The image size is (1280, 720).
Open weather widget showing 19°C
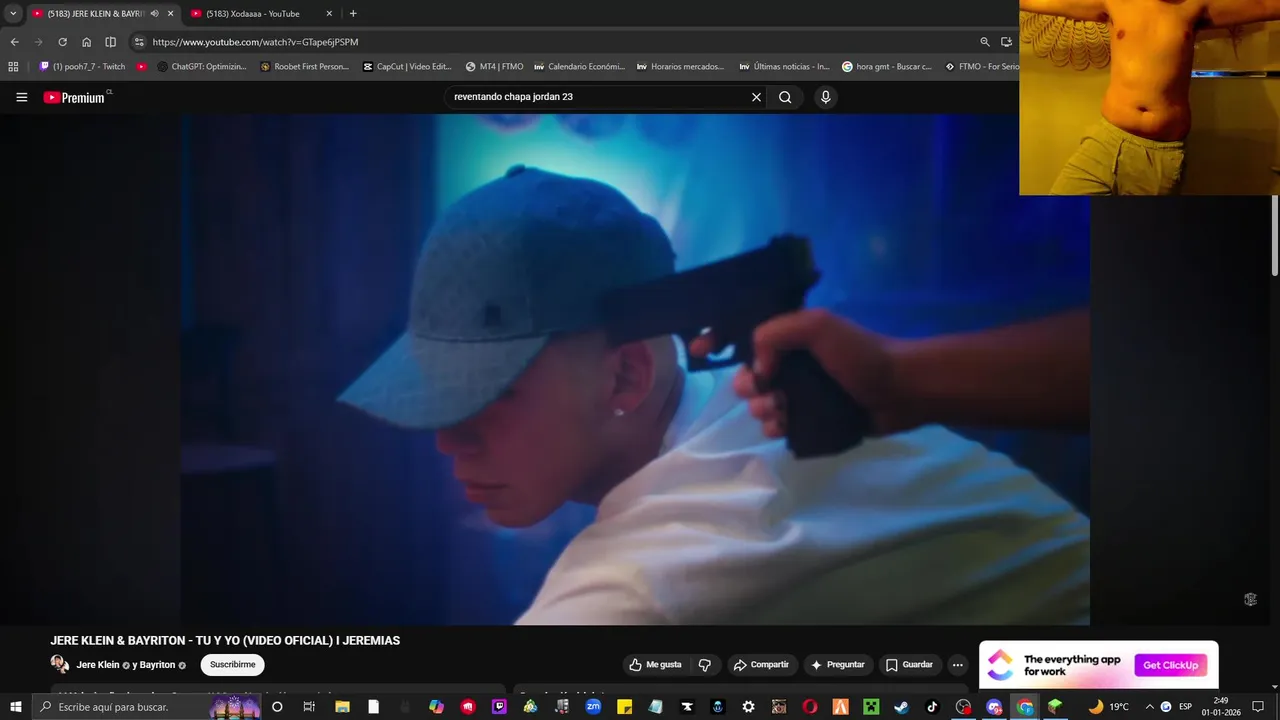(x=1108, y=707)
